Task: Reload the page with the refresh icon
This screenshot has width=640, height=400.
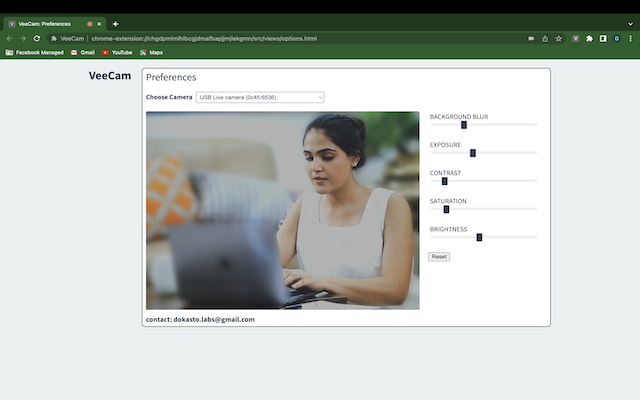Action: tap(37, 38)
